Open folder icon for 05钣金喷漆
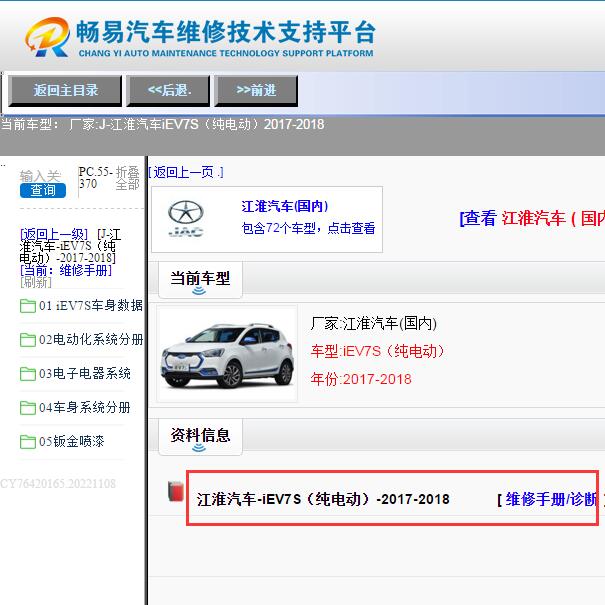The height and width of the screenshot is (605, 605). [x=28, y=442]
